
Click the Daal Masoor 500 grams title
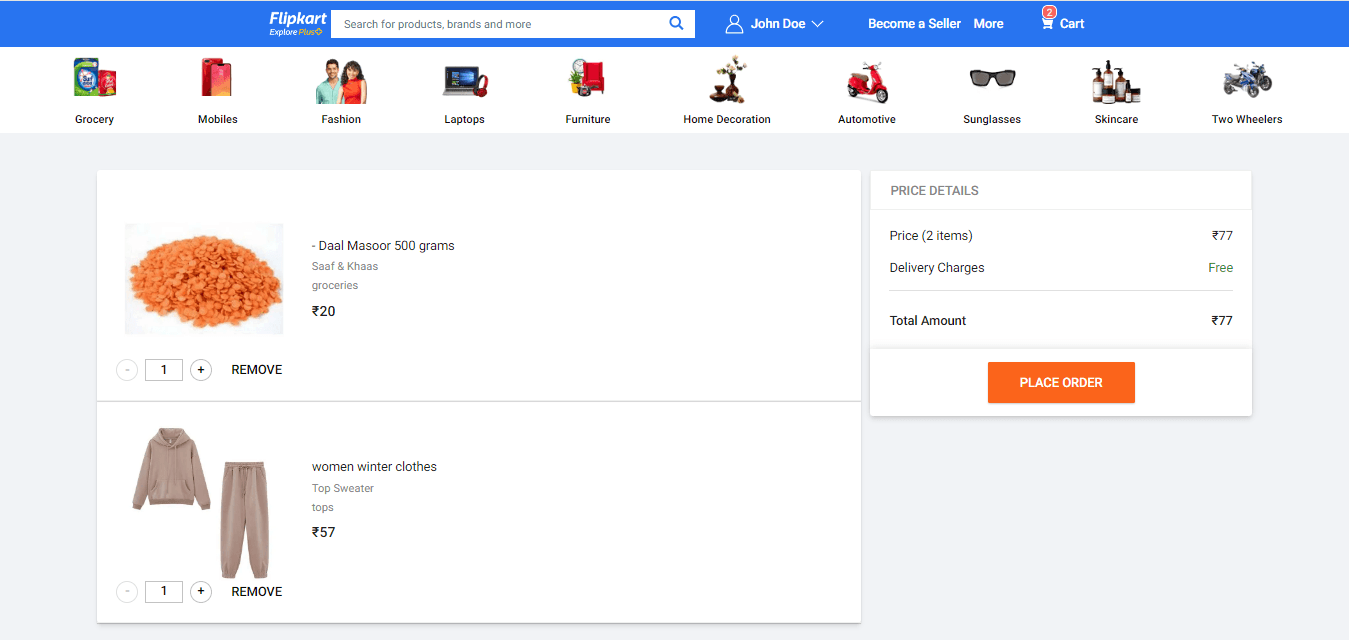pyautogui.click(x=383, y=246)
